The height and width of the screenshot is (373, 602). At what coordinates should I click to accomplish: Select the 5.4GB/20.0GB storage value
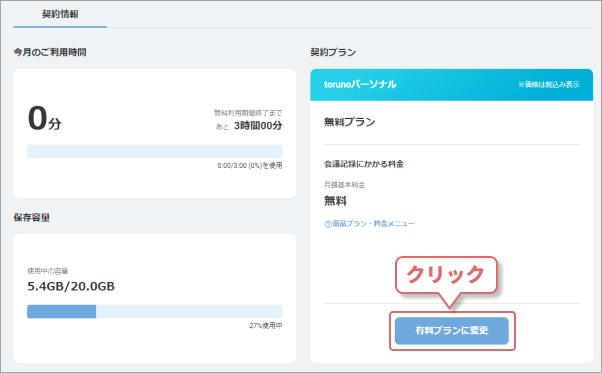tap(71, 286)
